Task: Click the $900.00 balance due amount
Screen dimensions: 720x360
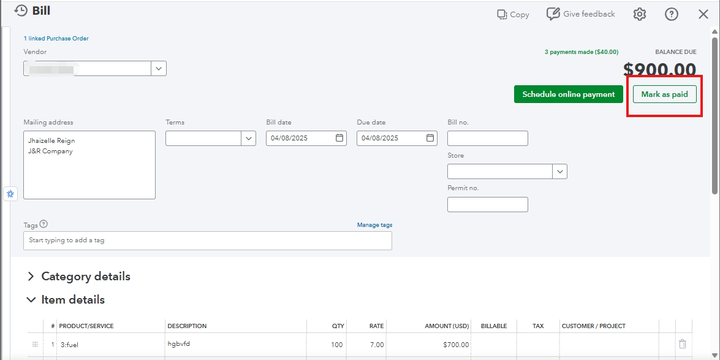Action: coord(660,70)
